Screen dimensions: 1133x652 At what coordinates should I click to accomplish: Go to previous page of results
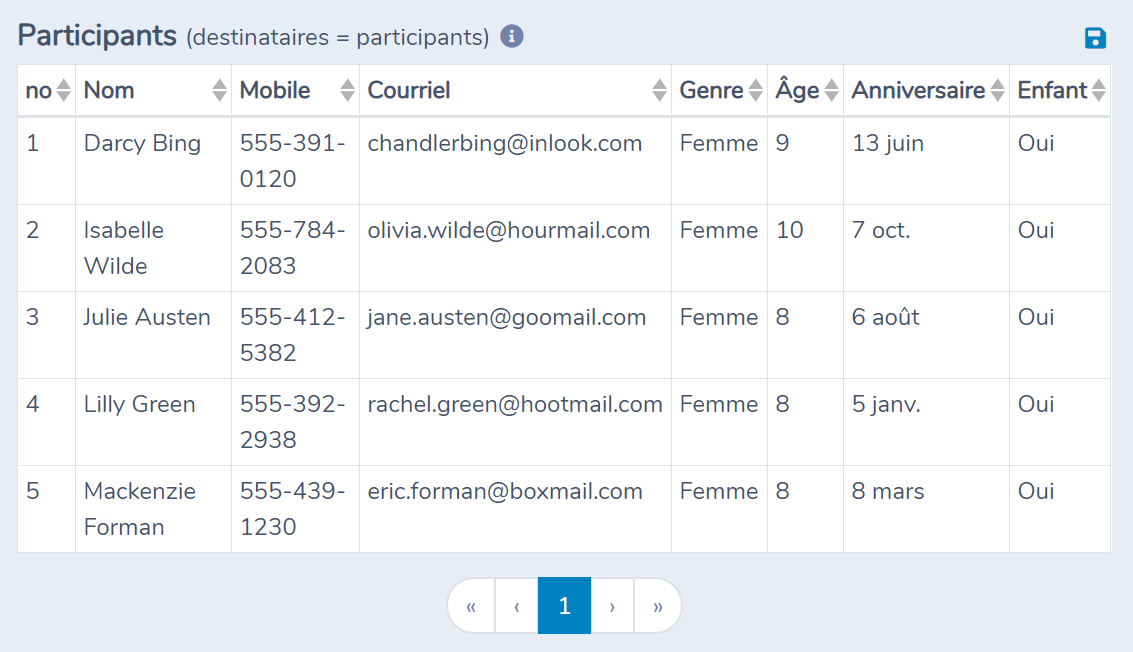pos(517,606)
